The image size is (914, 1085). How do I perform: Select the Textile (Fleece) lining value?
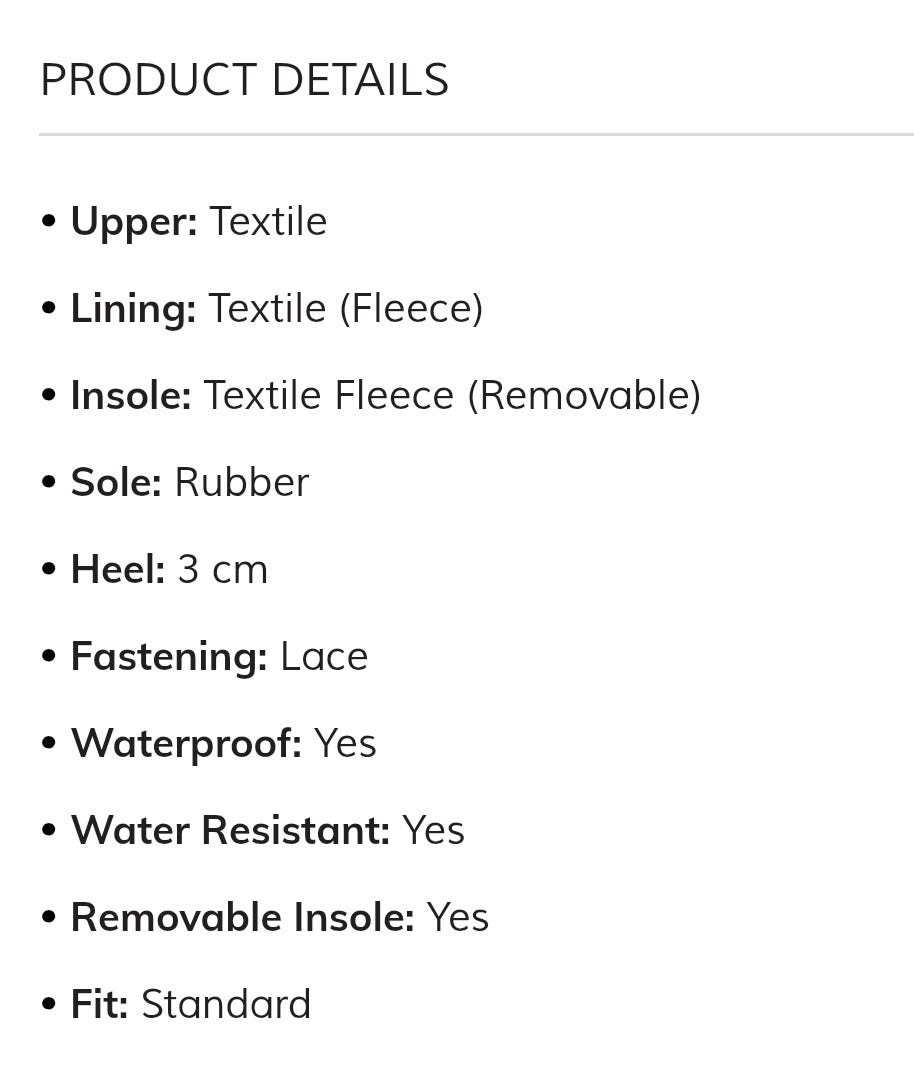click(346, 309)
